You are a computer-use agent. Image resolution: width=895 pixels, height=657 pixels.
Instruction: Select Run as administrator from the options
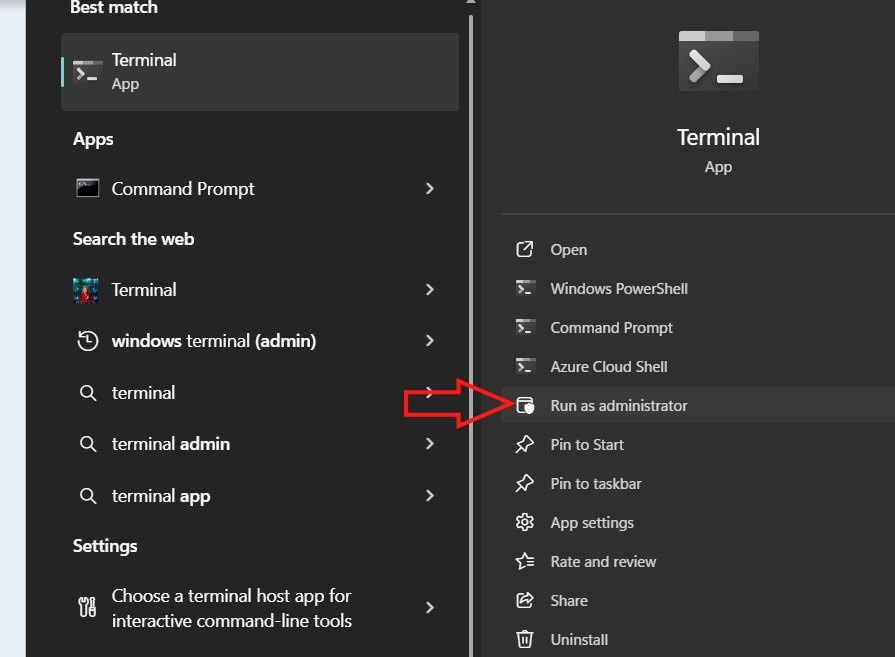pos(618,405)
